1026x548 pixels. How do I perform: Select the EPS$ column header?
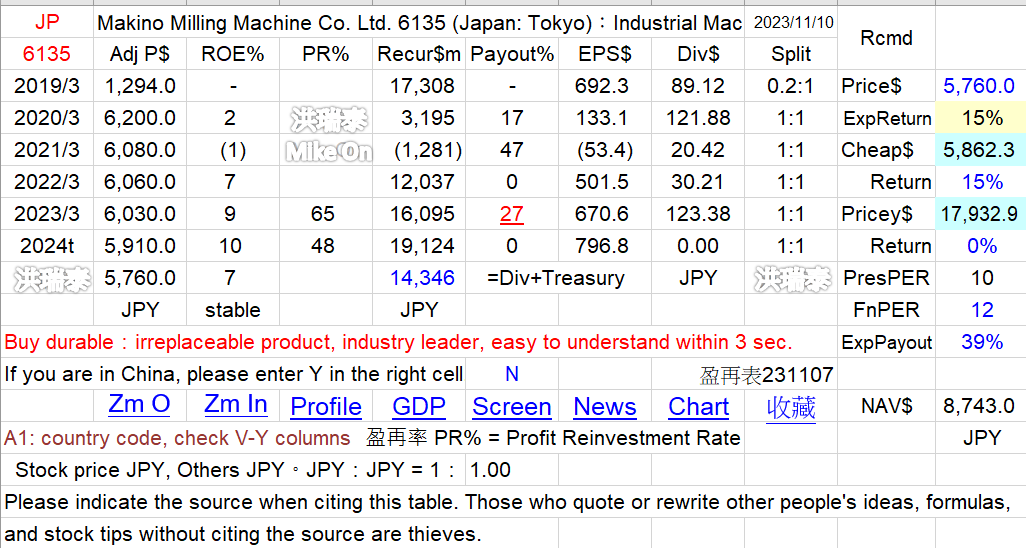tap(605, 54)
